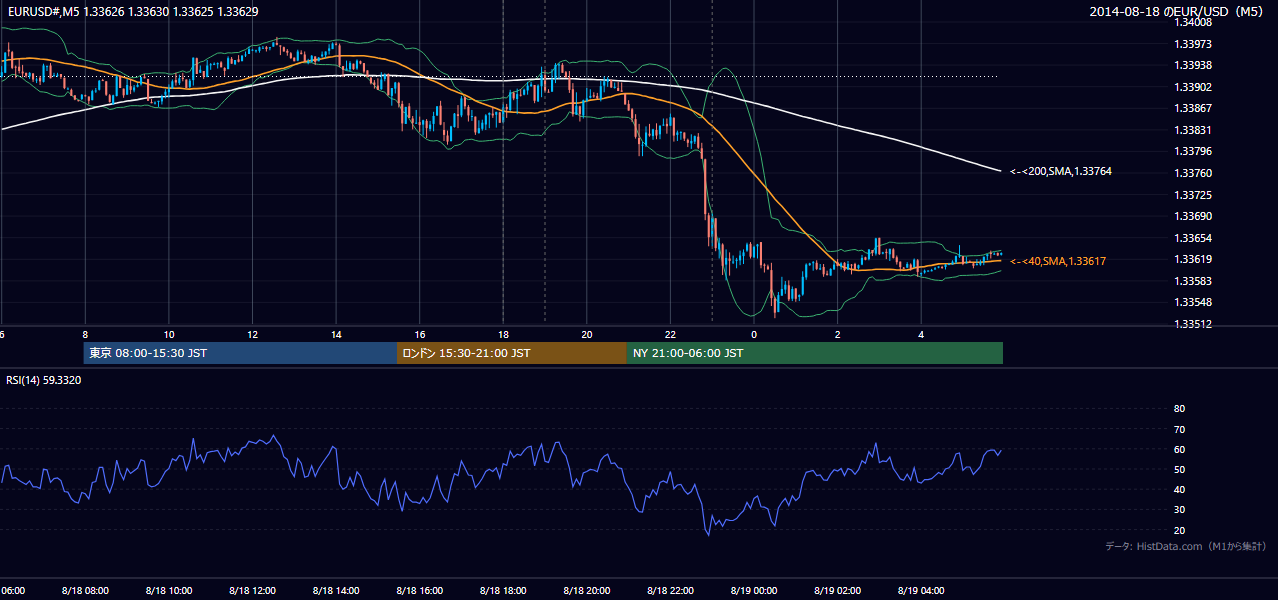This screenshot has height=600, width=1278.
Task: Select the '<-<200,SMA,1.33764' moving average label
Action: pos(1061,172)
